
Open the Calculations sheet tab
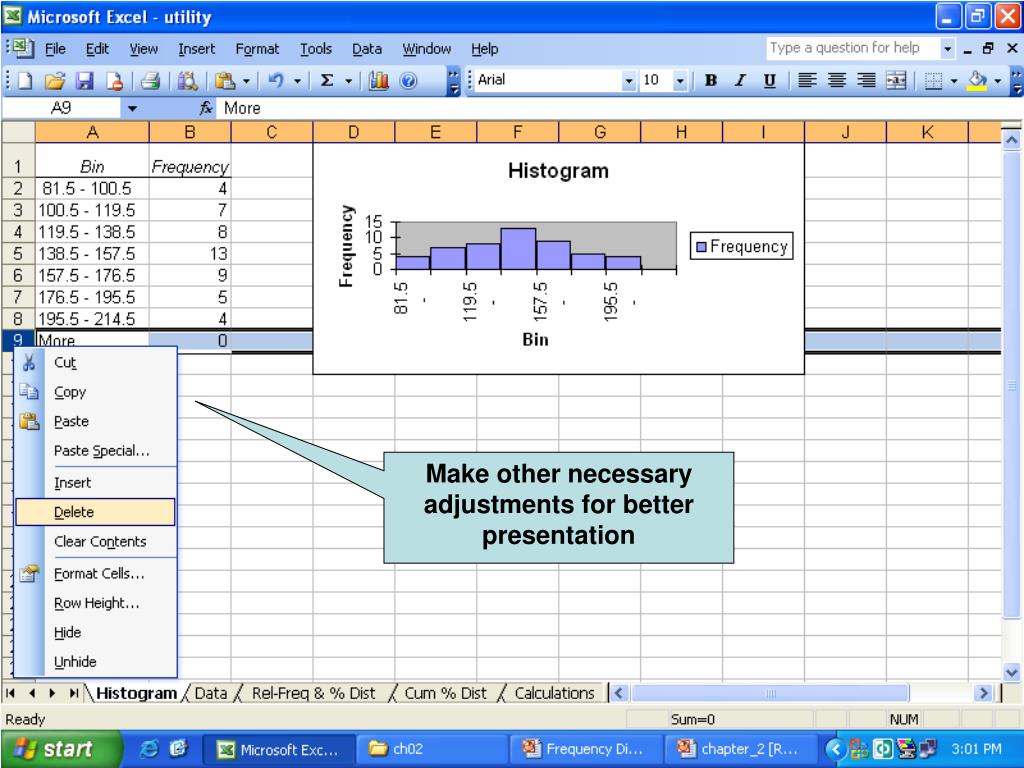point(554,693)
